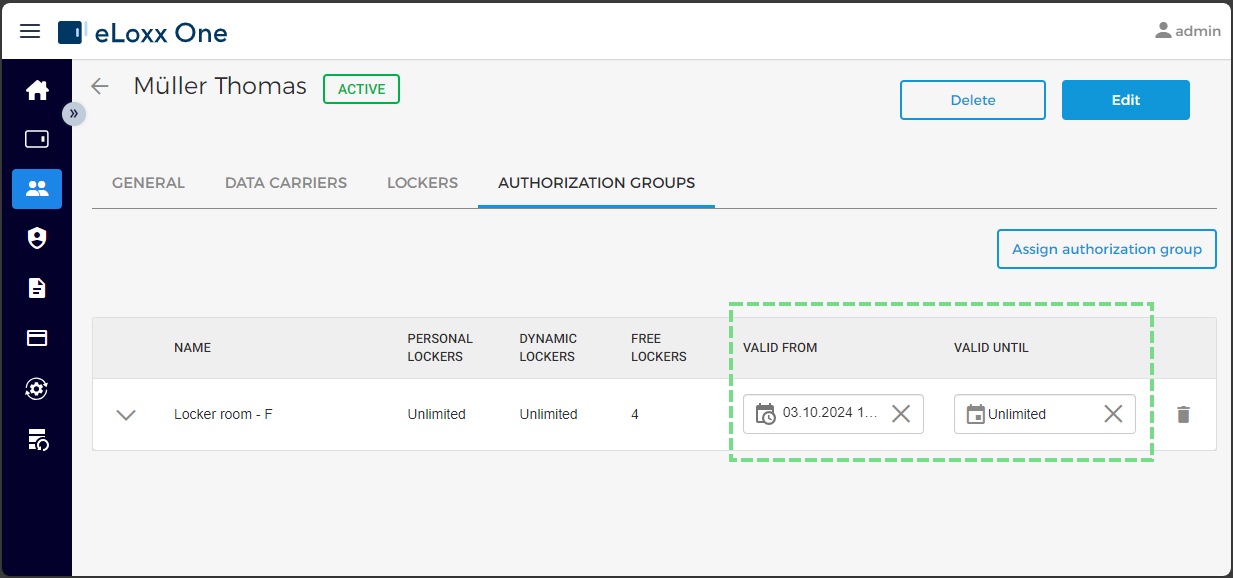Image resolution: width=1233 pixels, height=578 pixels.
Task: Click the free lockers value 4
Action: click(635, 414)
